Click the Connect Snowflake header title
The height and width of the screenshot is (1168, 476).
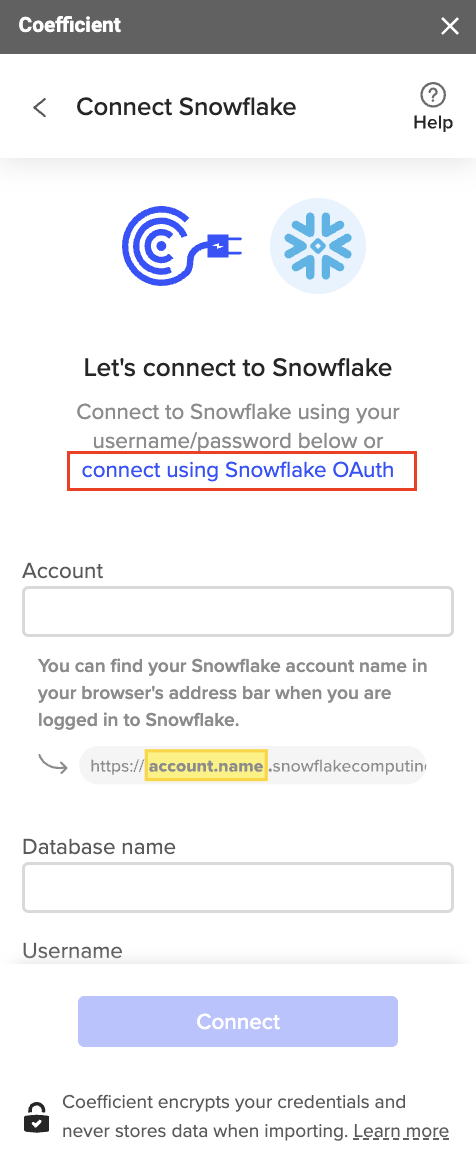186,107
